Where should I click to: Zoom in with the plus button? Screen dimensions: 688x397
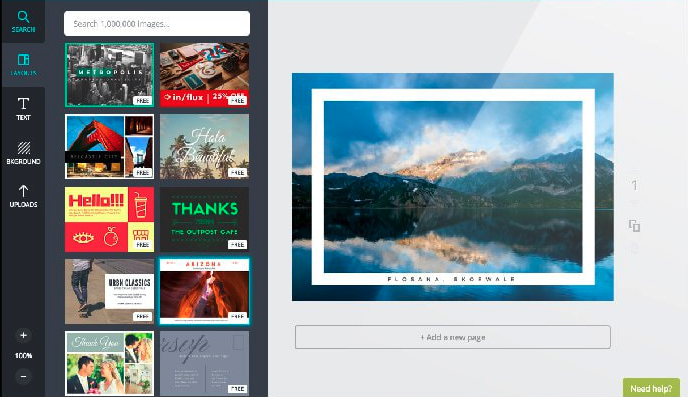click(23, 335)
